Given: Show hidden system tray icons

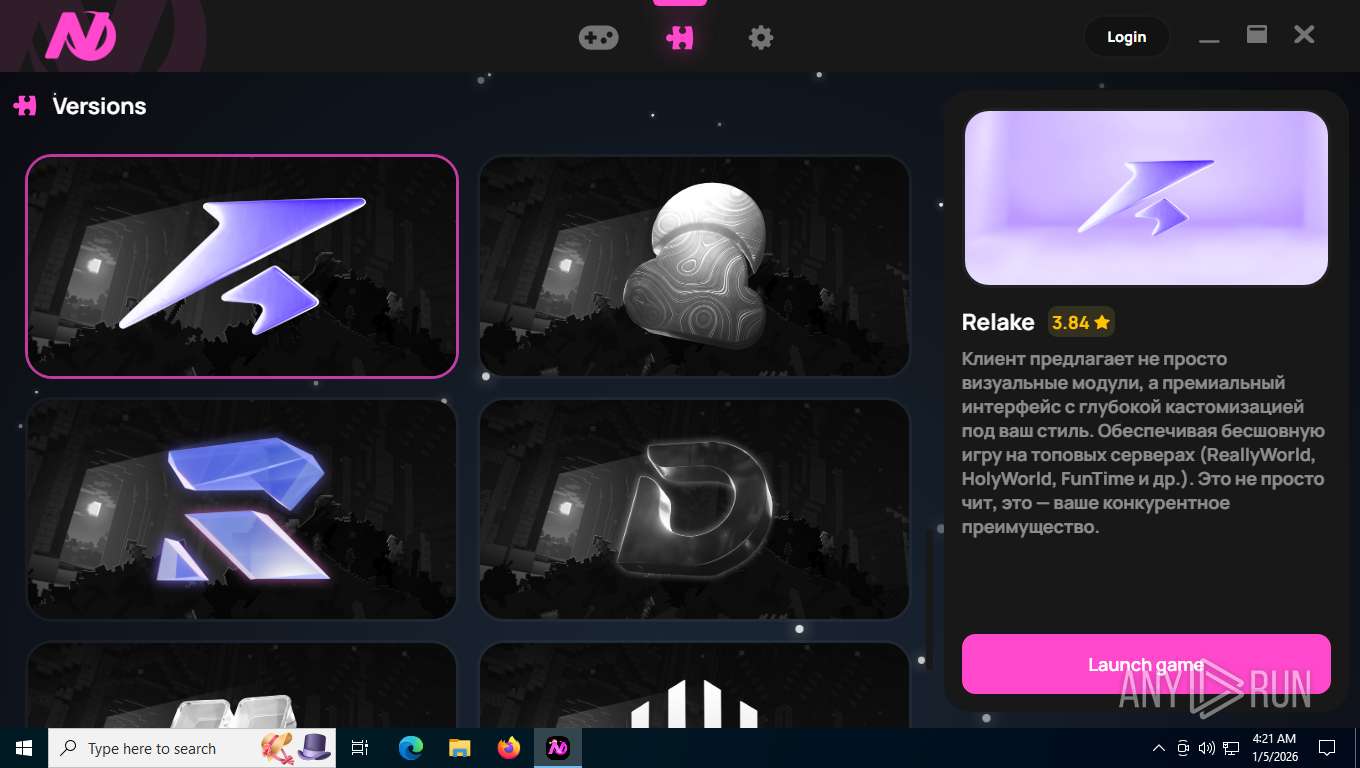Looking at the screenshot, I should coord(1159,748).
